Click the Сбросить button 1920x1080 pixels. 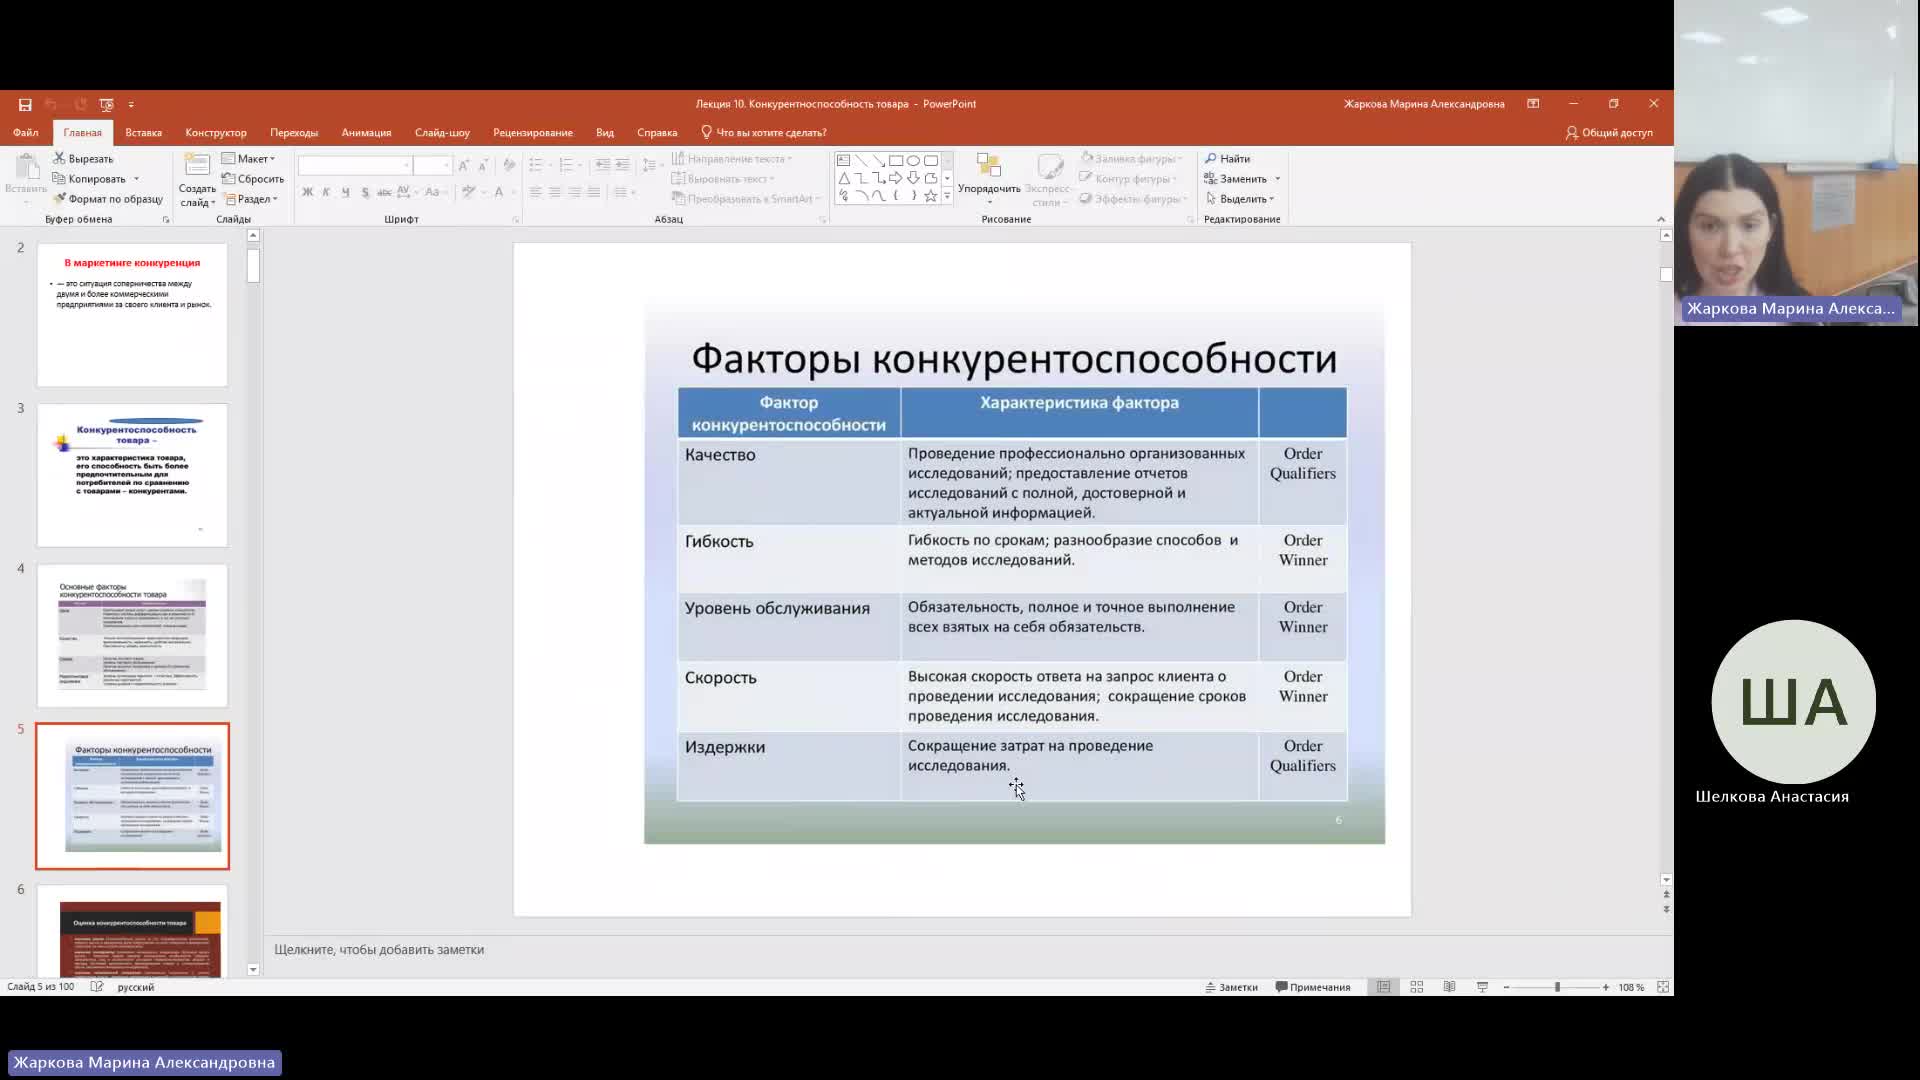(253, 179)
